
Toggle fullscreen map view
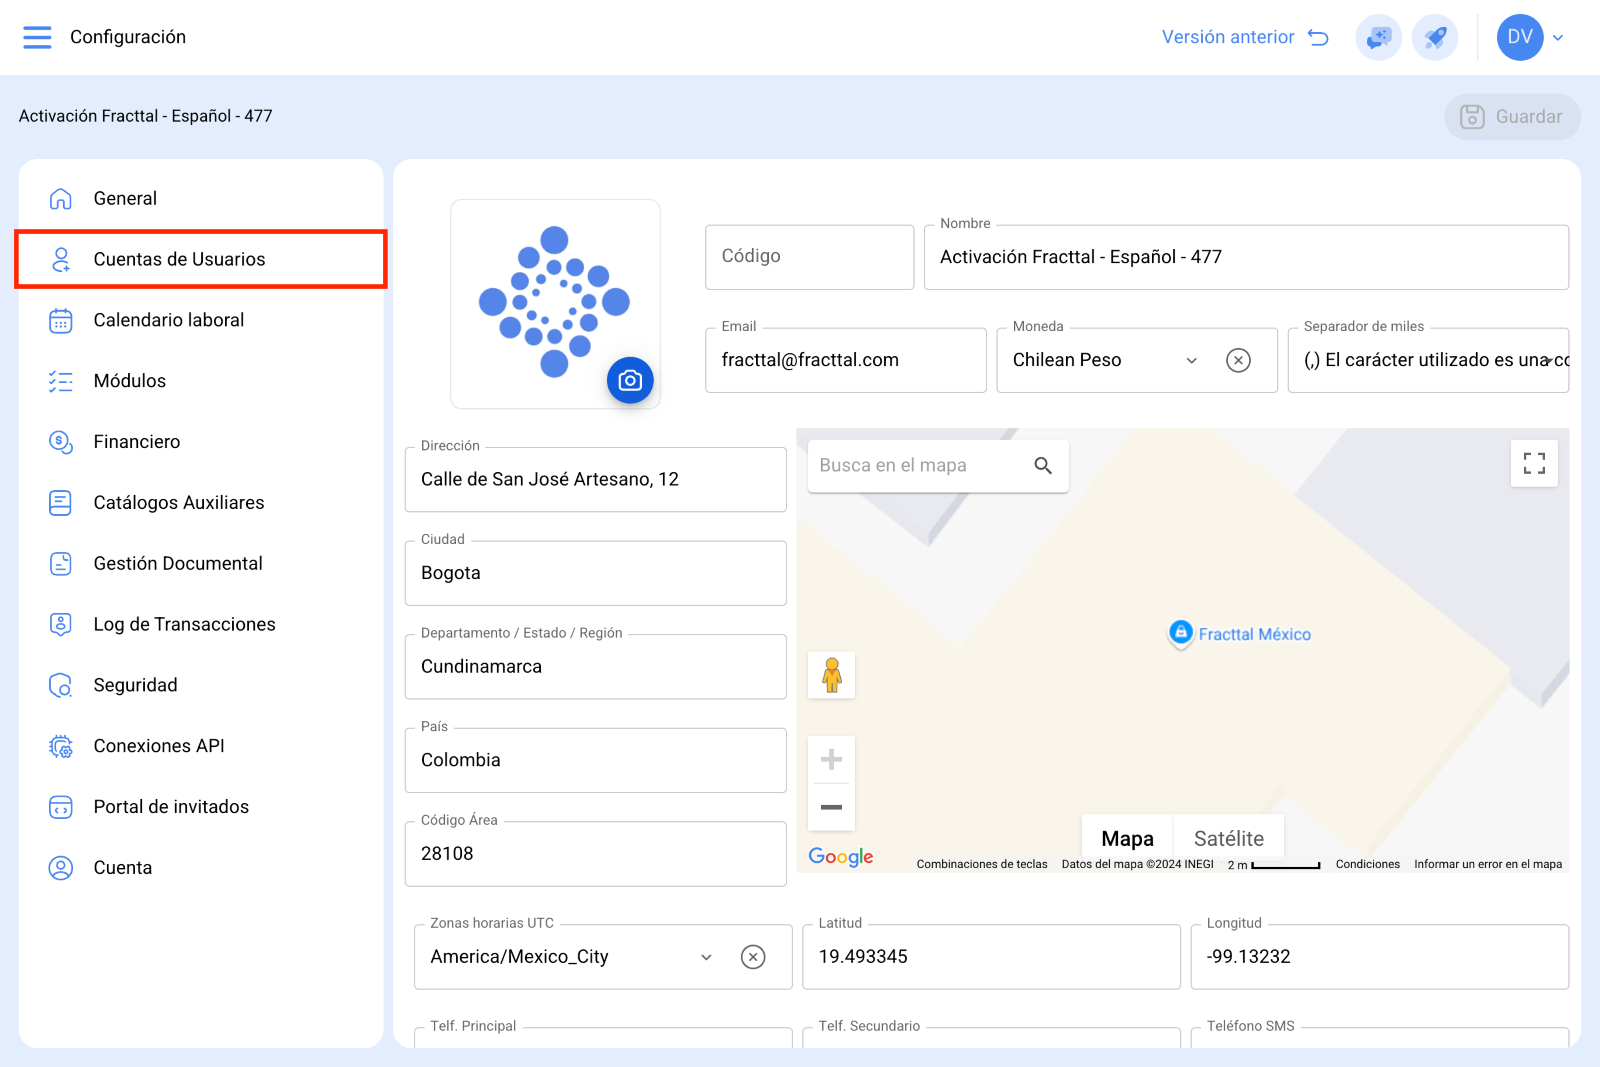(x=1534, y=463)
